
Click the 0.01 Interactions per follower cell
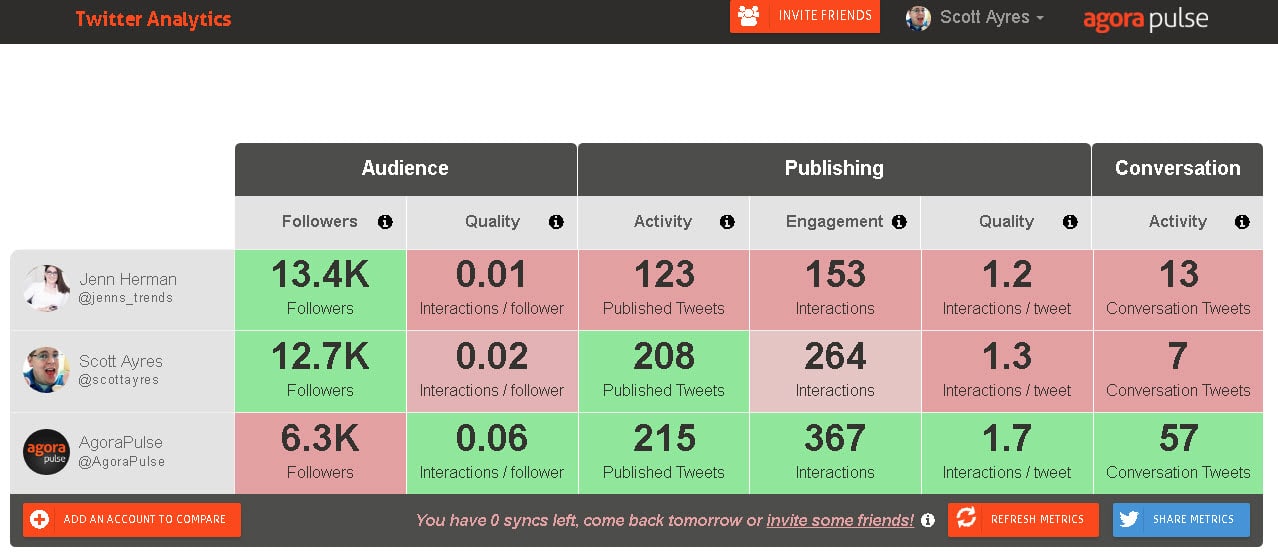(492, 289)
